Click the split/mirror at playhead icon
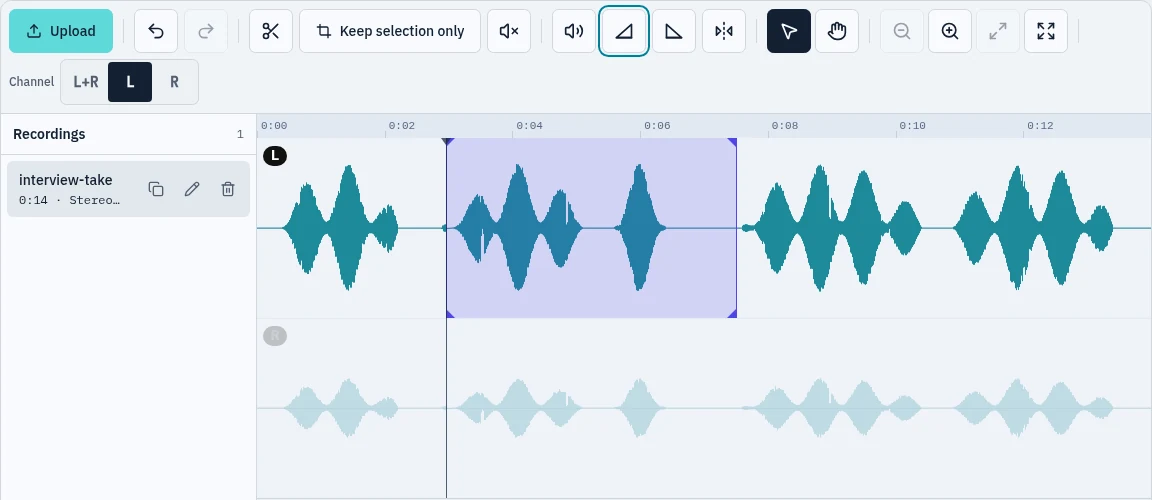Viewport: 1152px width, 500px height. click(724, 31)
